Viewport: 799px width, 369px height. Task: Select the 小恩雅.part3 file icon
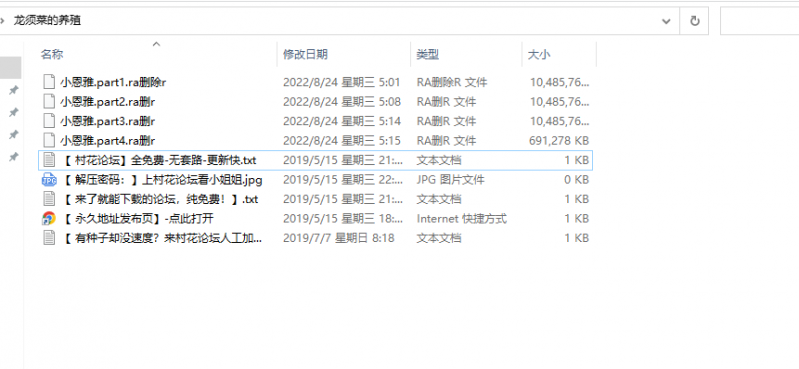point(49,121)
